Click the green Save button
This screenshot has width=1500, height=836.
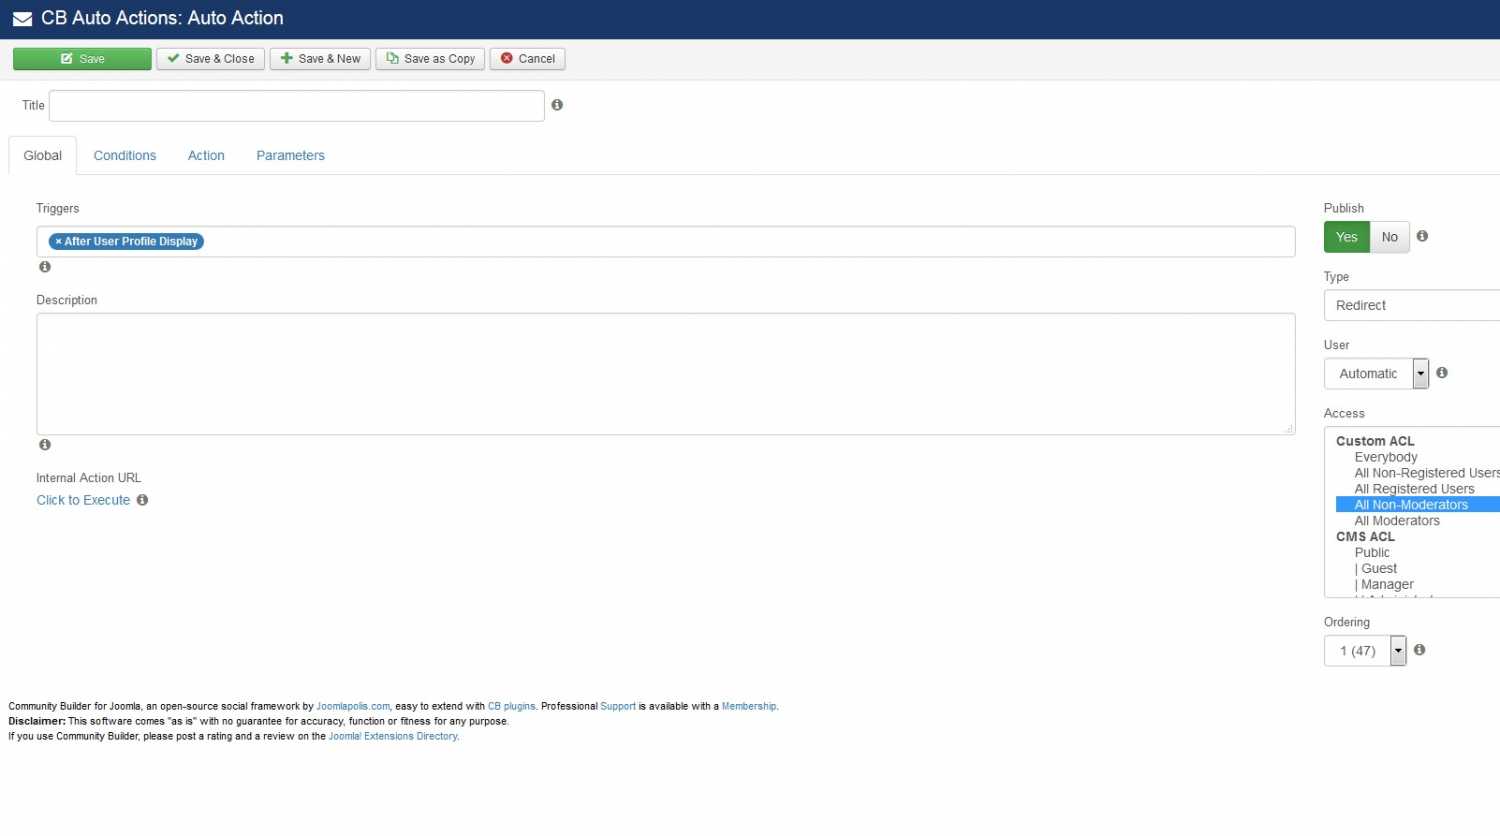(82, 59)
